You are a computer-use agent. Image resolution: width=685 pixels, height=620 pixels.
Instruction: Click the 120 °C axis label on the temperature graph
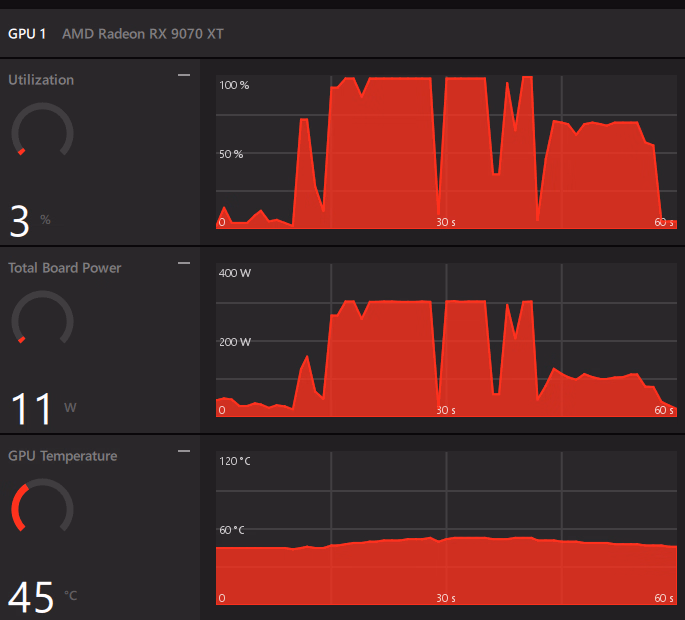234,462
